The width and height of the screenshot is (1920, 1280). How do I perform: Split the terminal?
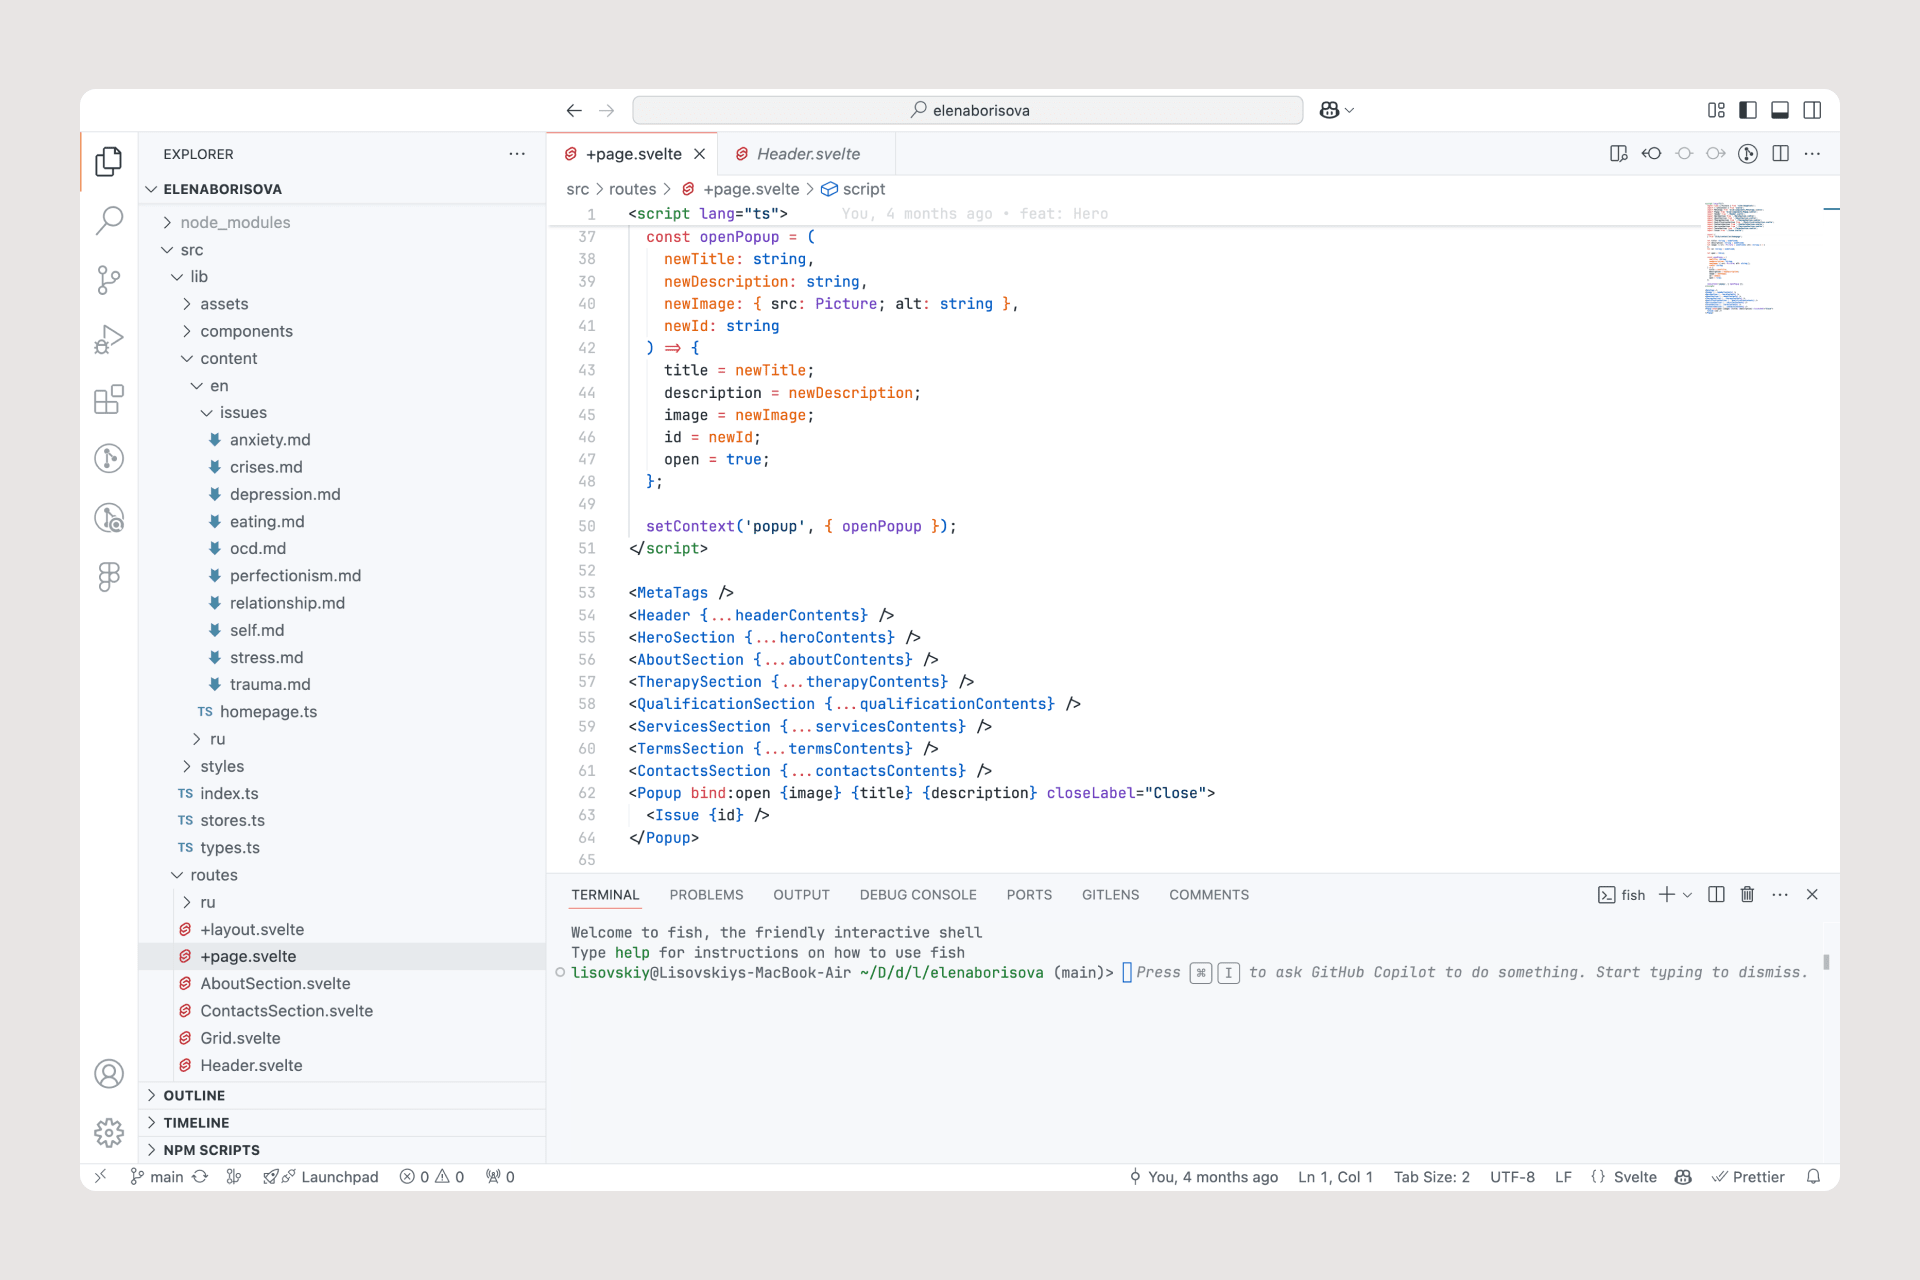1716,895
